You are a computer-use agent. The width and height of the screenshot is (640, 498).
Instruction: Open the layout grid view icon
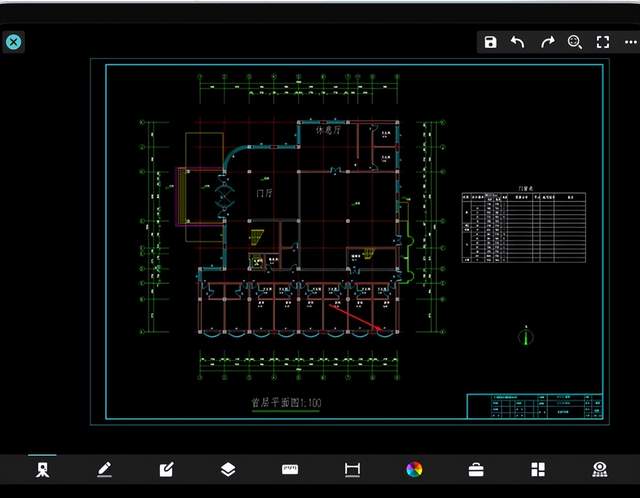(x=538, y=469)
